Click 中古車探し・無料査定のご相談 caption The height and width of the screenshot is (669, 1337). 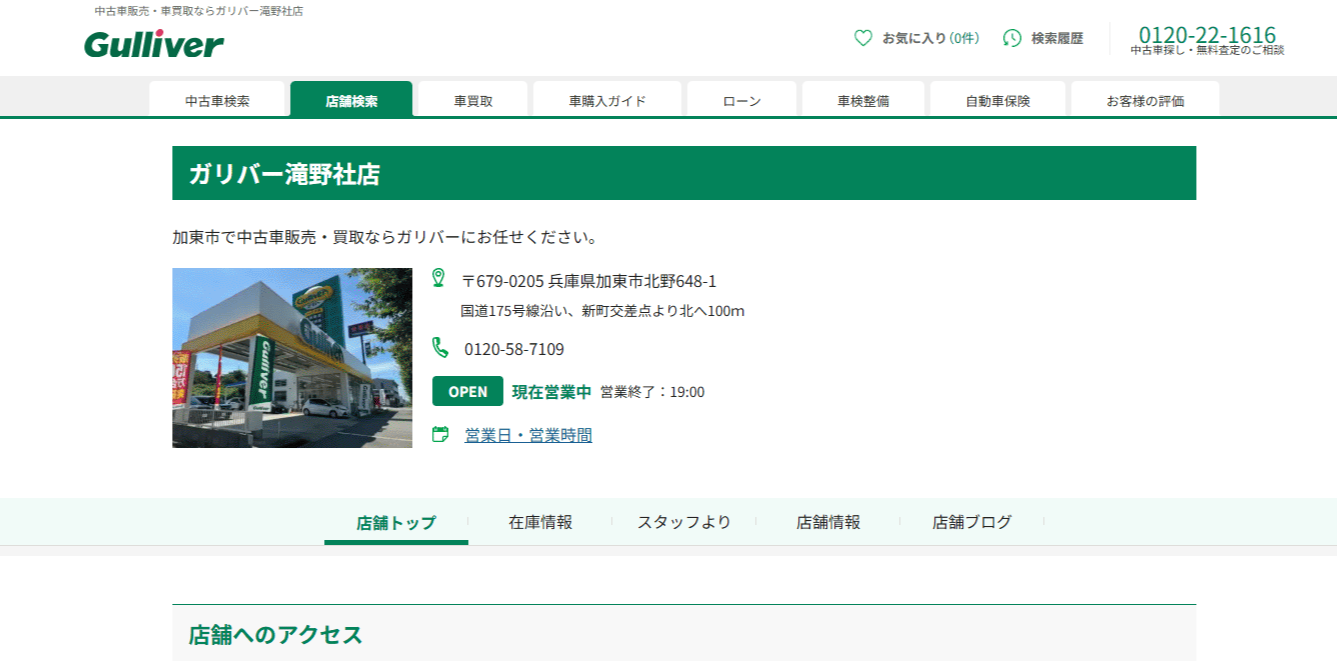[x=1207, y=50]
